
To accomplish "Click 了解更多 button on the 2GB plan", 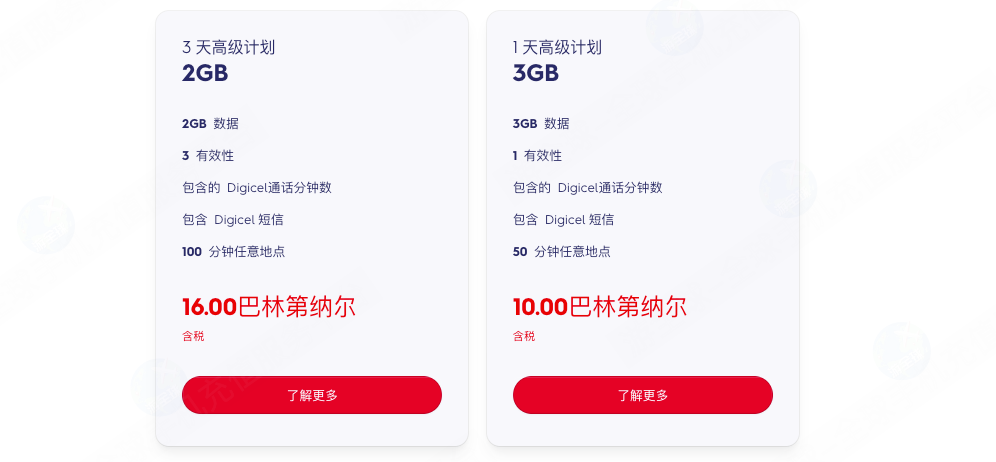I will (311, 395).
